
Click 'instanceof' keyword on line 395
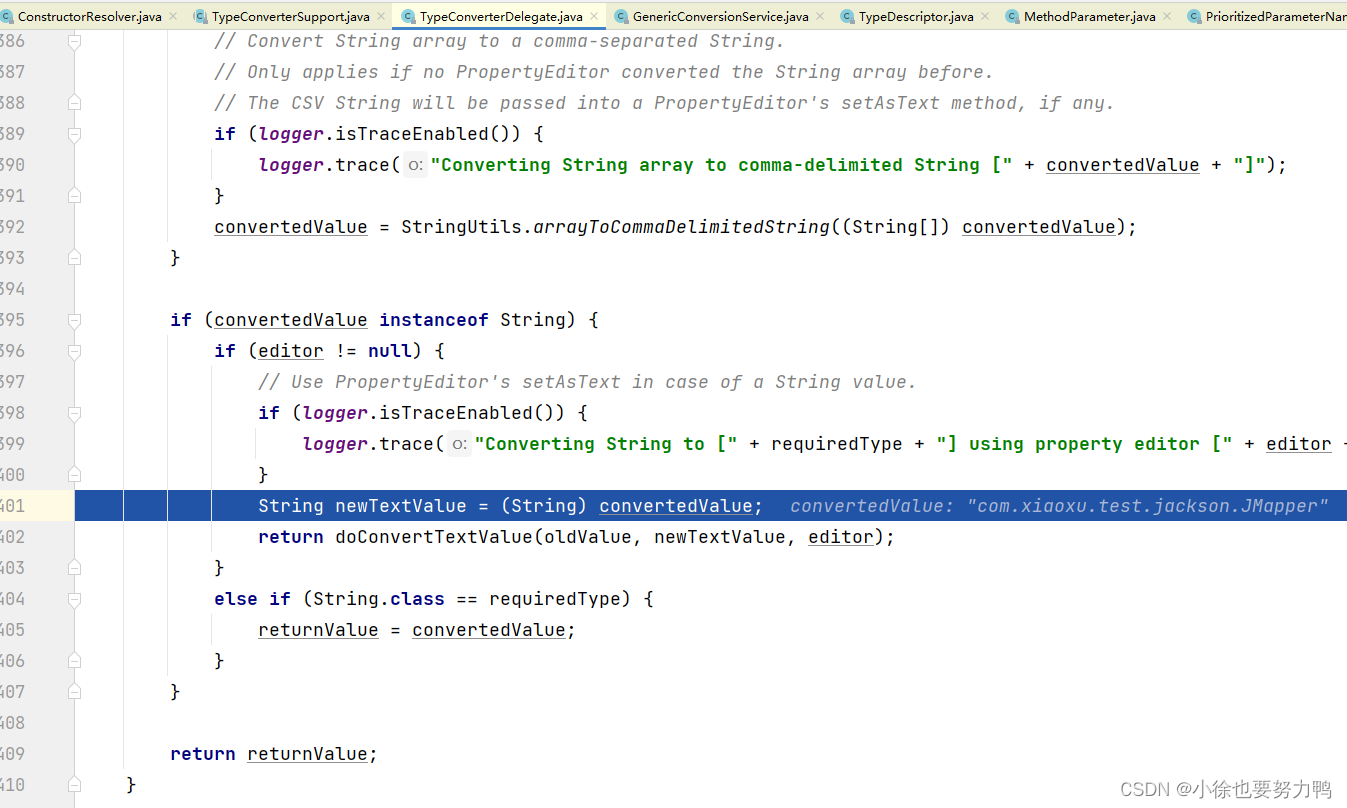pos(434,320)
